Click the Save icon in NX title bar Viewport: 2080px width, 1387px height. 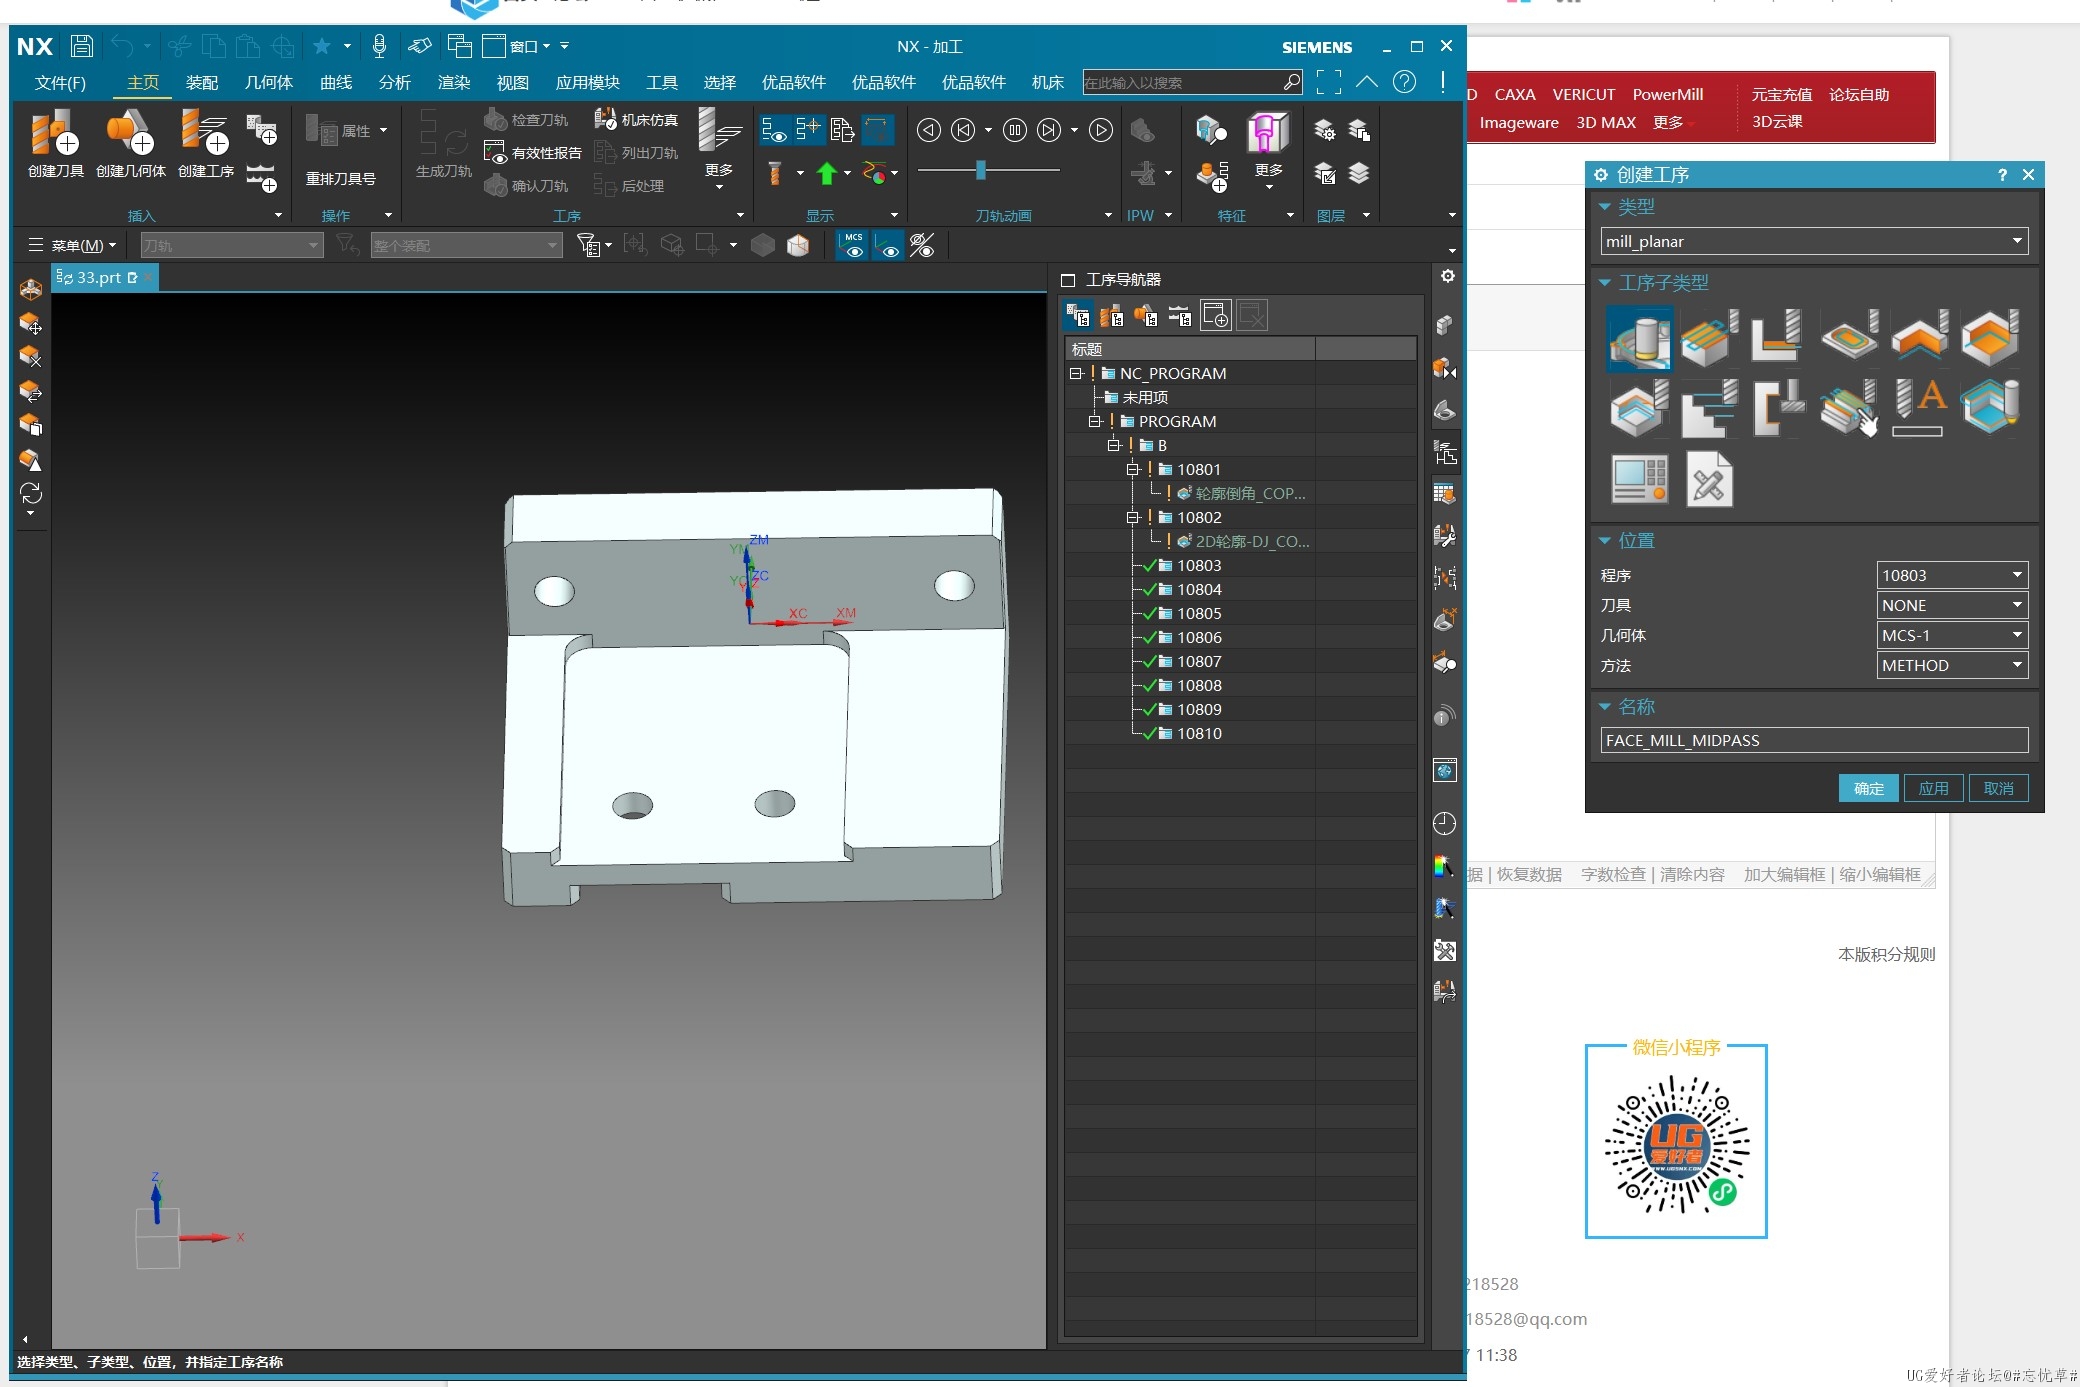coord(82,46)
